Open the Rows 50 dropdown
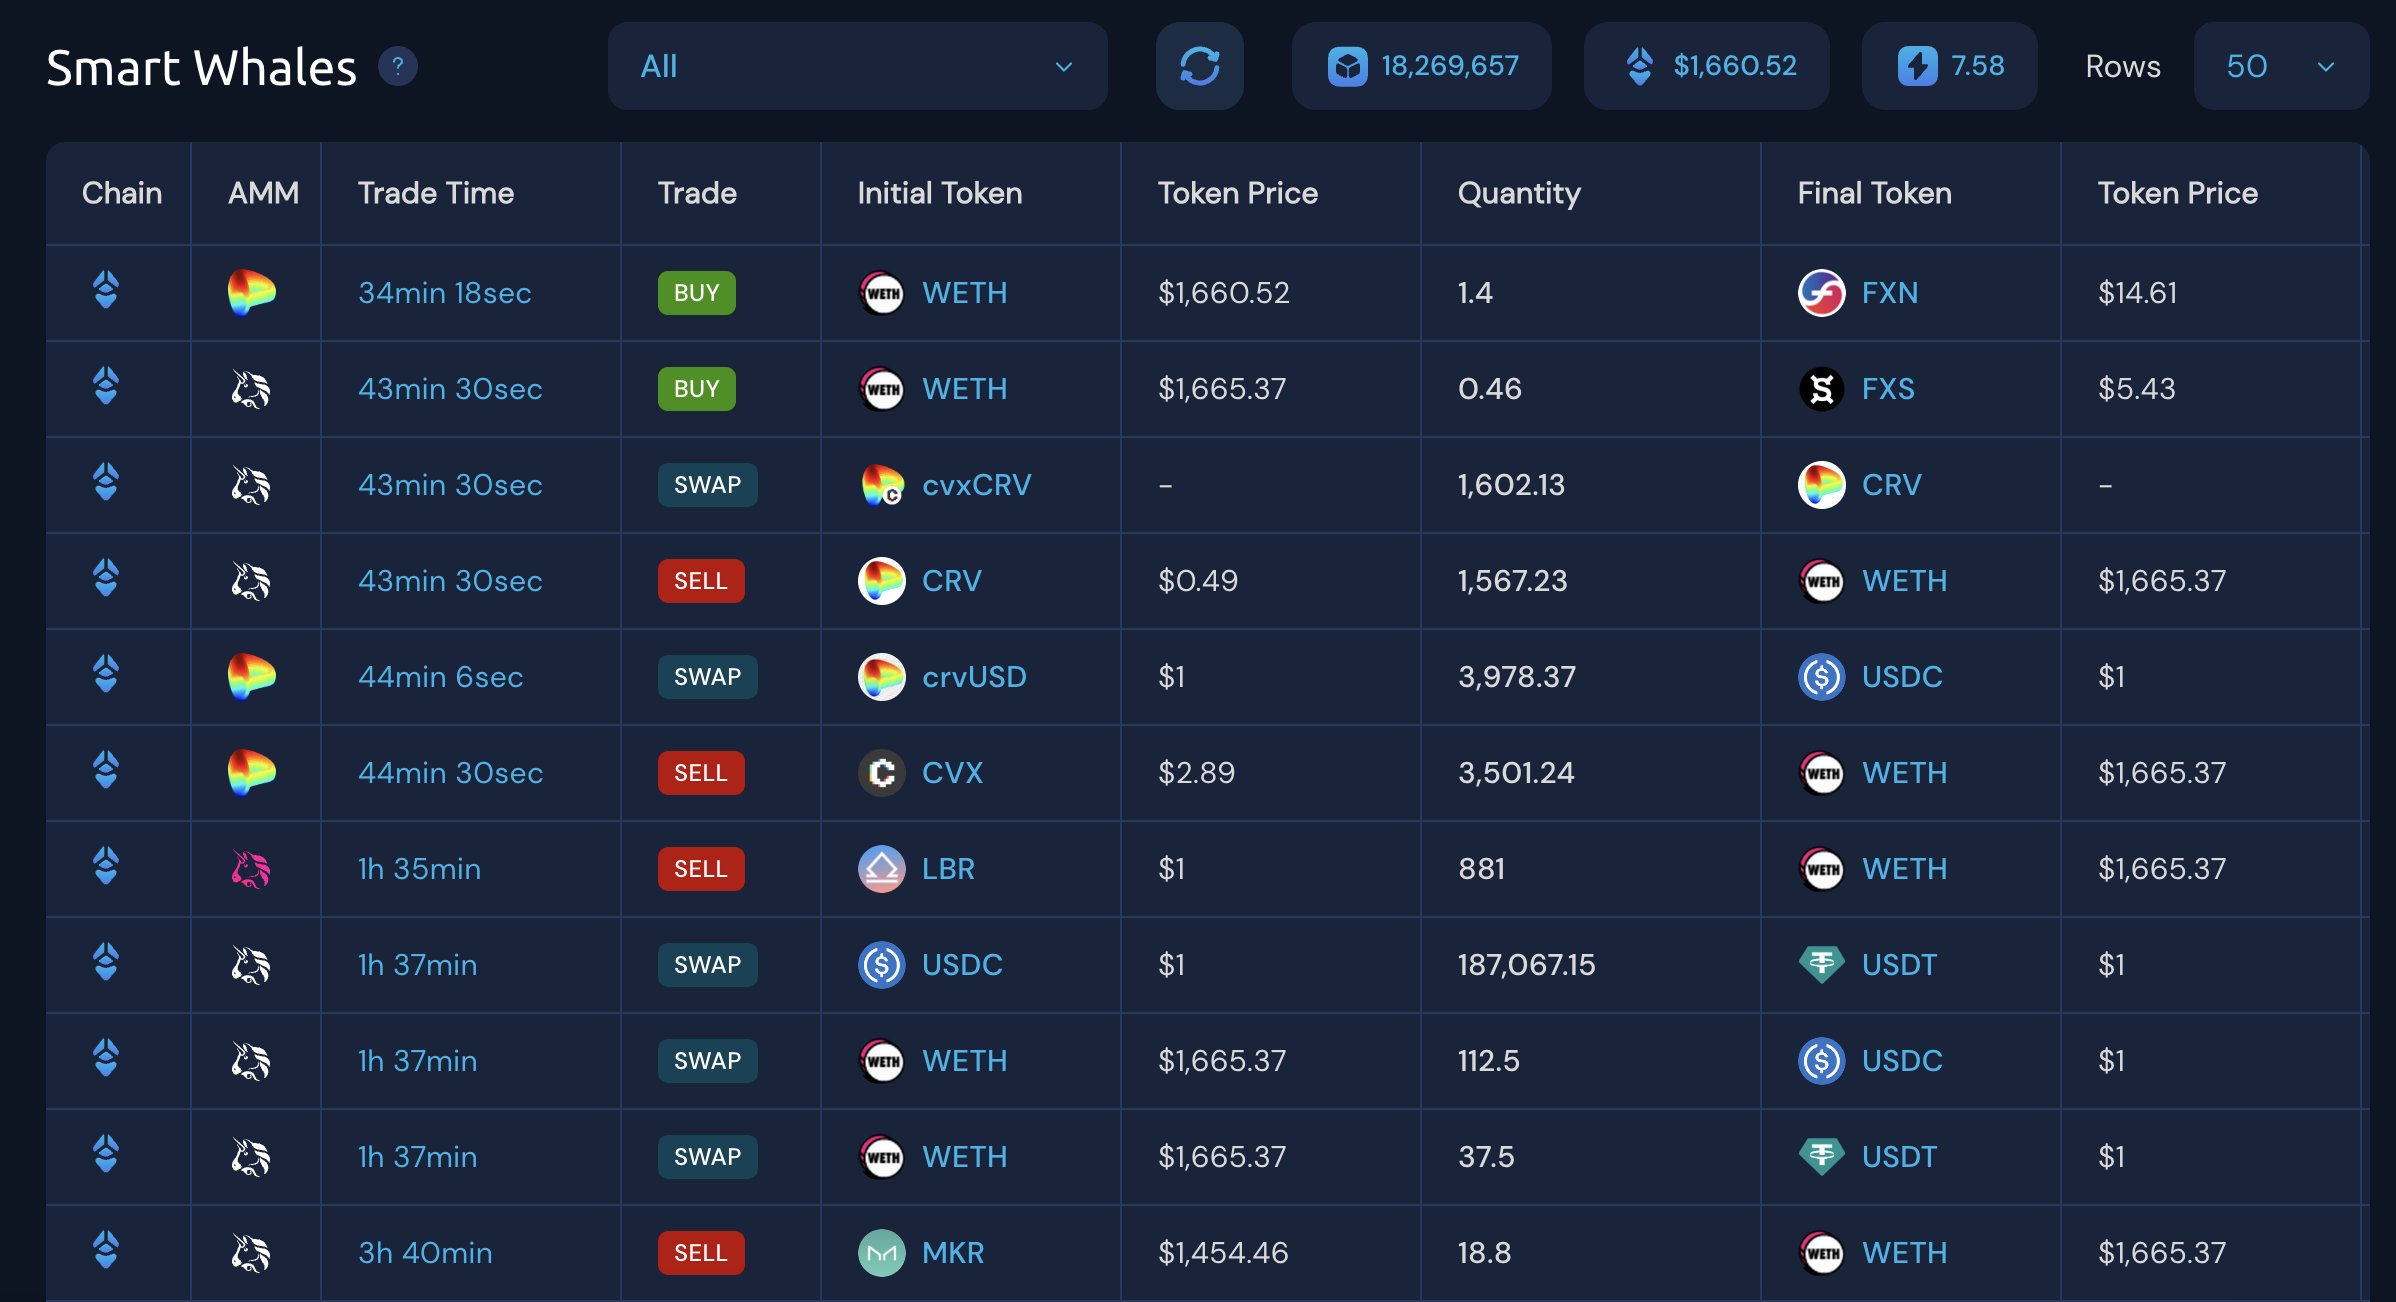Image resolution: width=2396 pixels, height=1302 pixels. (2280, 66)
